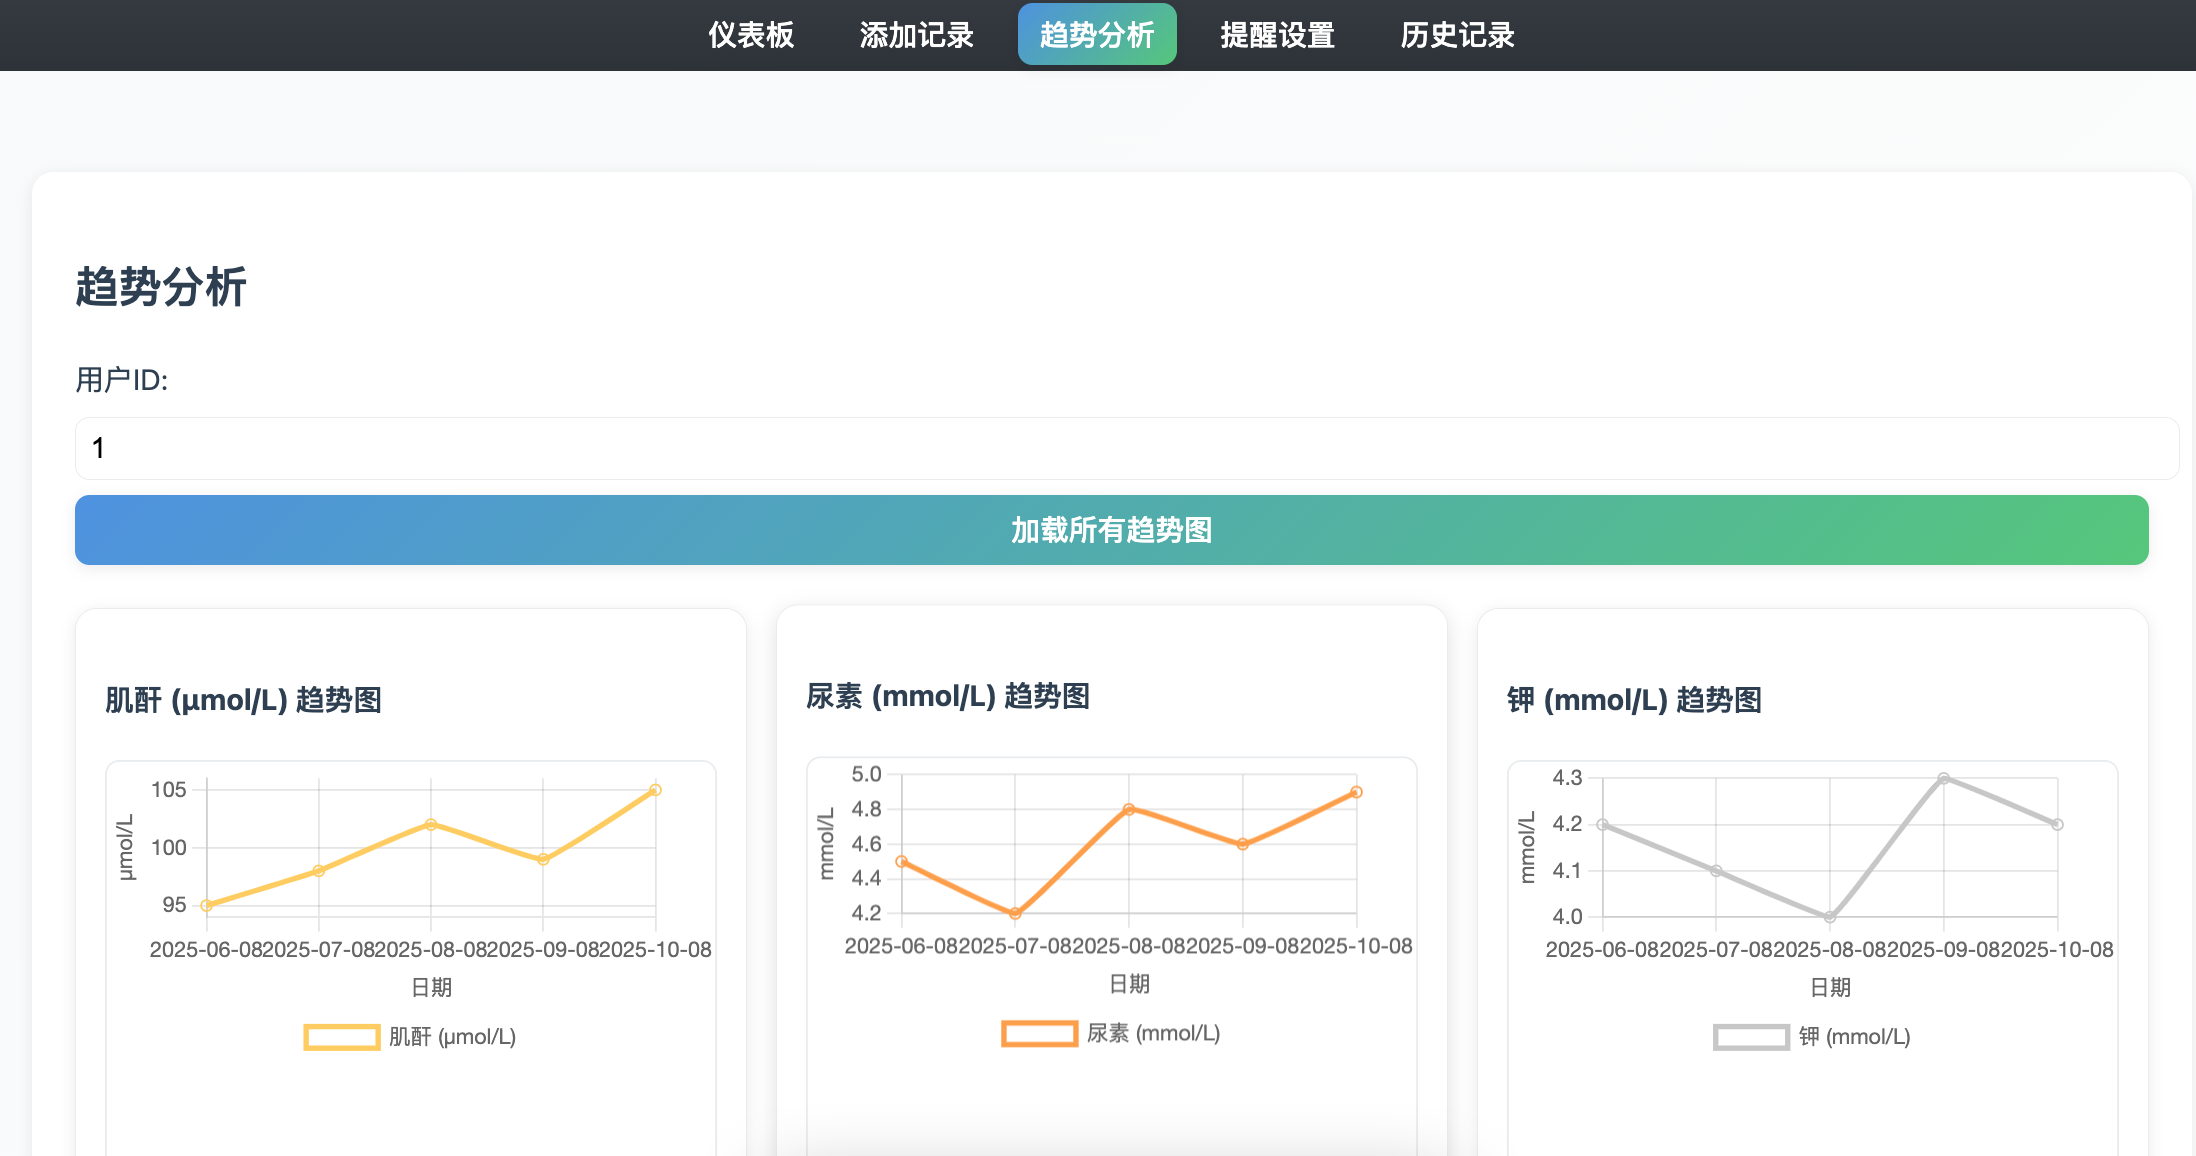Image resolution: width=2196 pixels, height=1156 pixels.
Task: Toggle the 尿素 legend orange swatch
Action: [1039, 1033]
